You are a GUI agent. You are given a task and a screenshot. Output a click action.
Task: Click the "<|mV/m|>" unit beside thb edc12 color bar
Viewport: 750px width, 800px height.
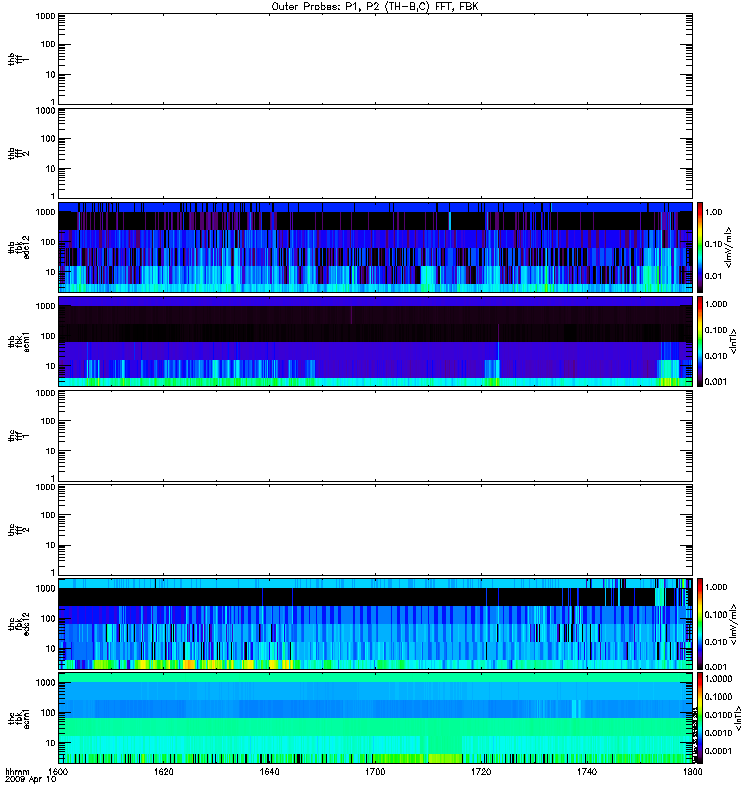point(729,247)
